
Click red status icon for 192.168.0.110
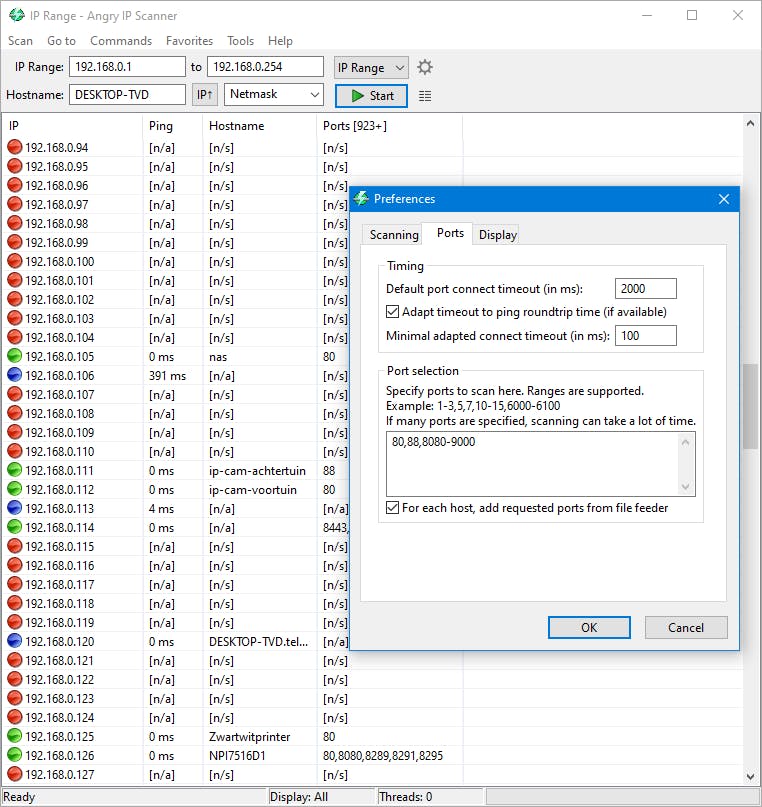[x=15, y=451]
